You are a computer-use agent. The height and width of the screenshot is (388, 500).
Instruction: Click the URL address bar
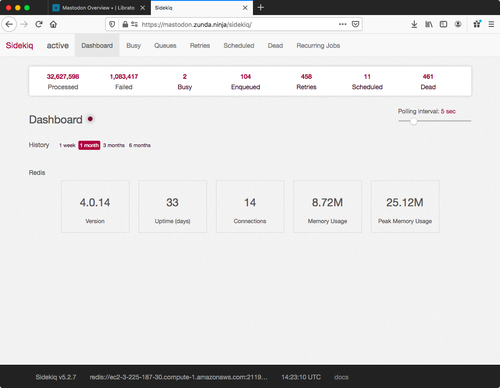(x=233, y=24)
